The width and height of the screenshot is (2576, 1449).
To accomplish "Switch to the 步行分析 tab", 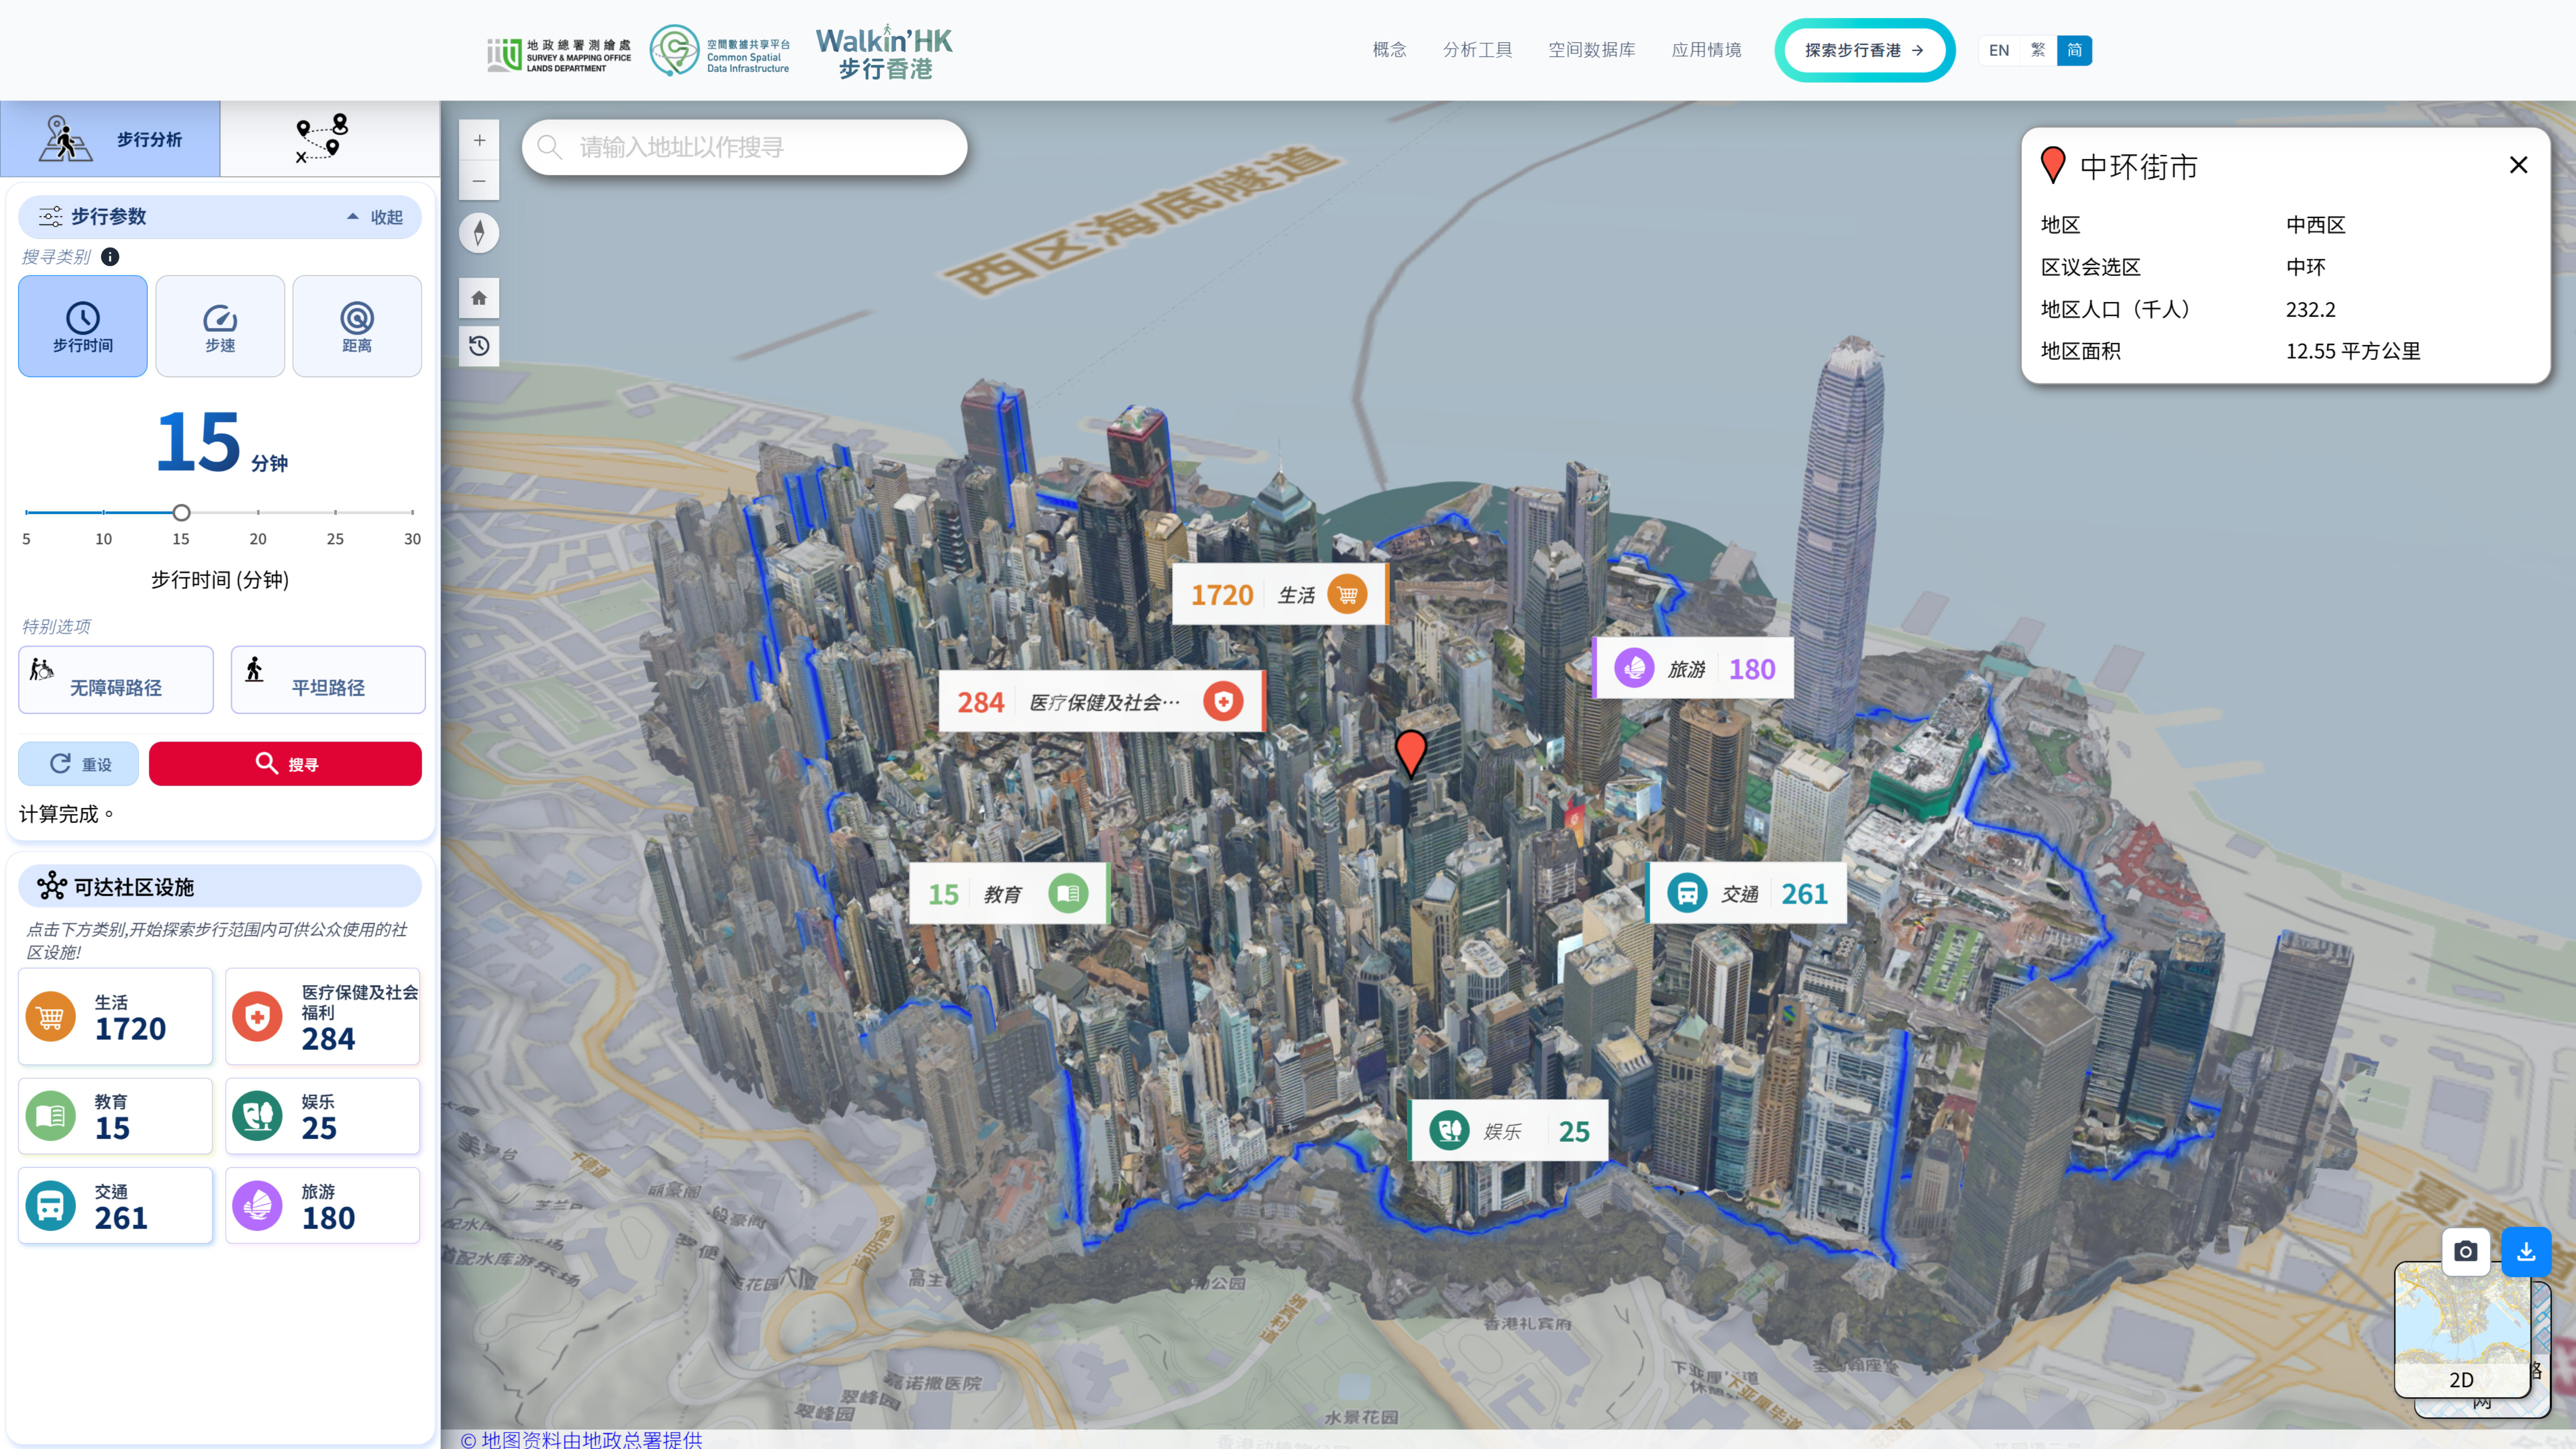I will pos(110,139).
